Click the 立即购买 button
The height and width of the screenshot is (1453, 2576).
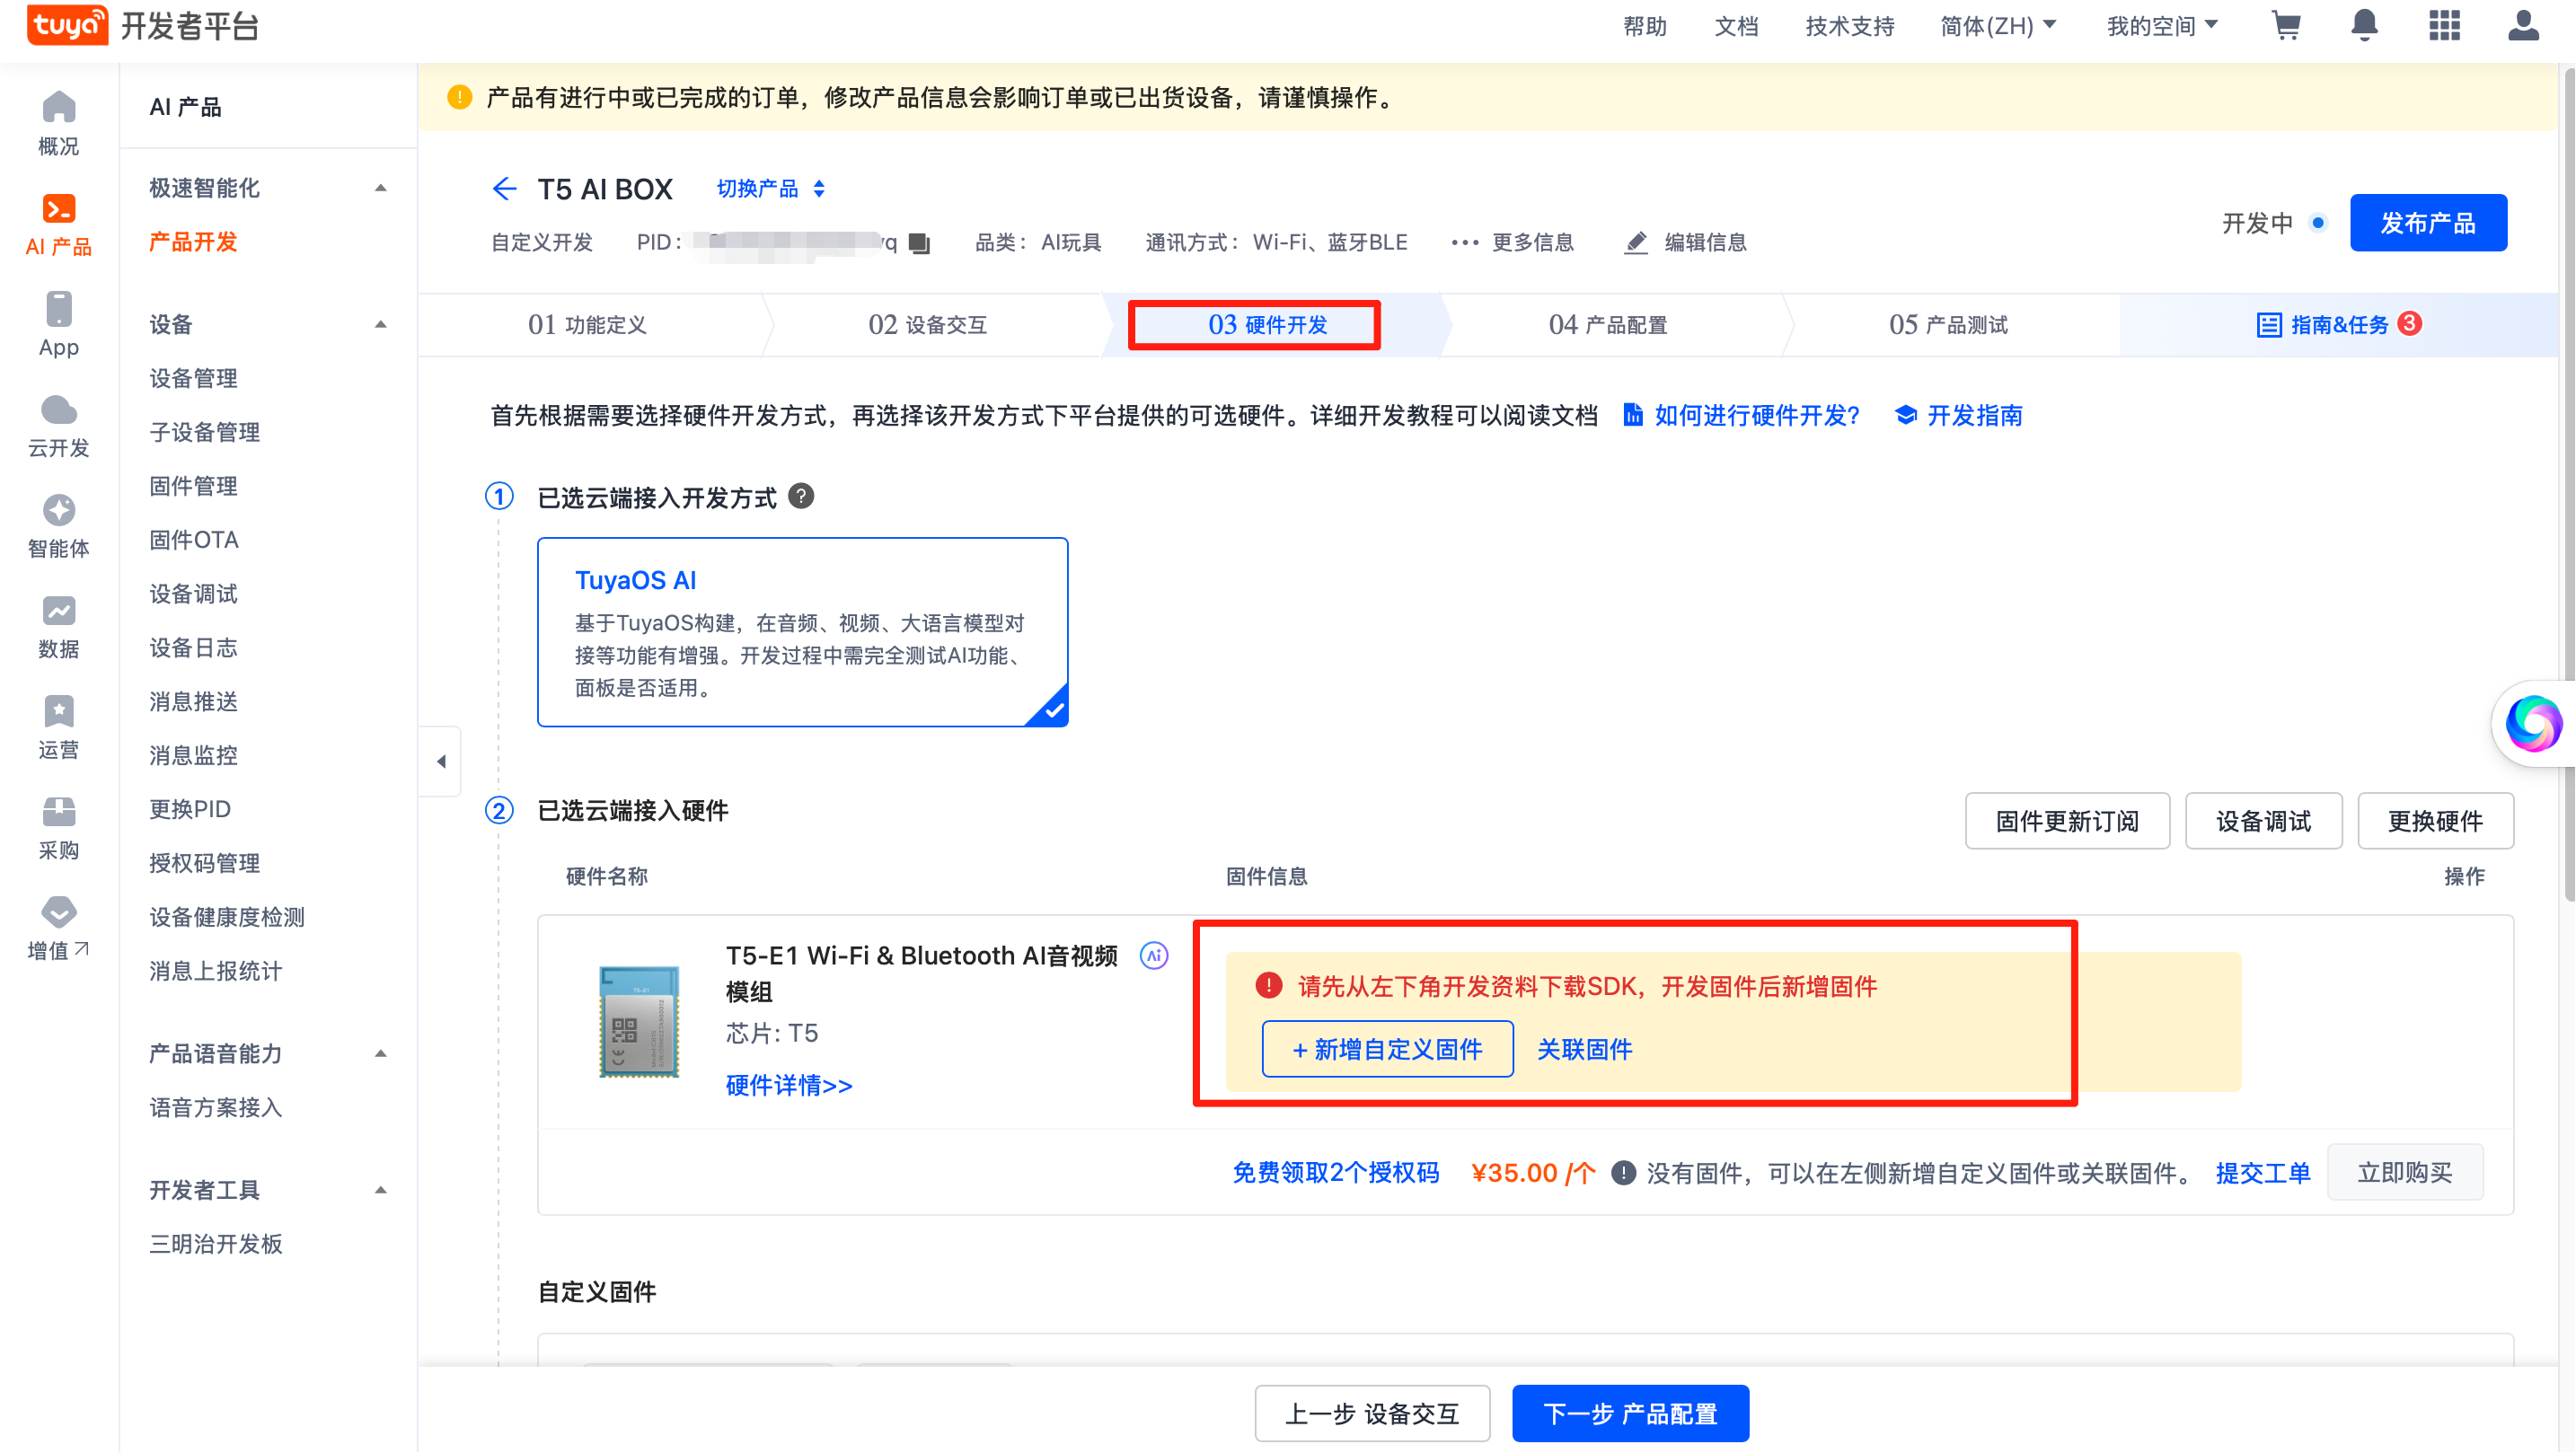coord(2405,1172)
